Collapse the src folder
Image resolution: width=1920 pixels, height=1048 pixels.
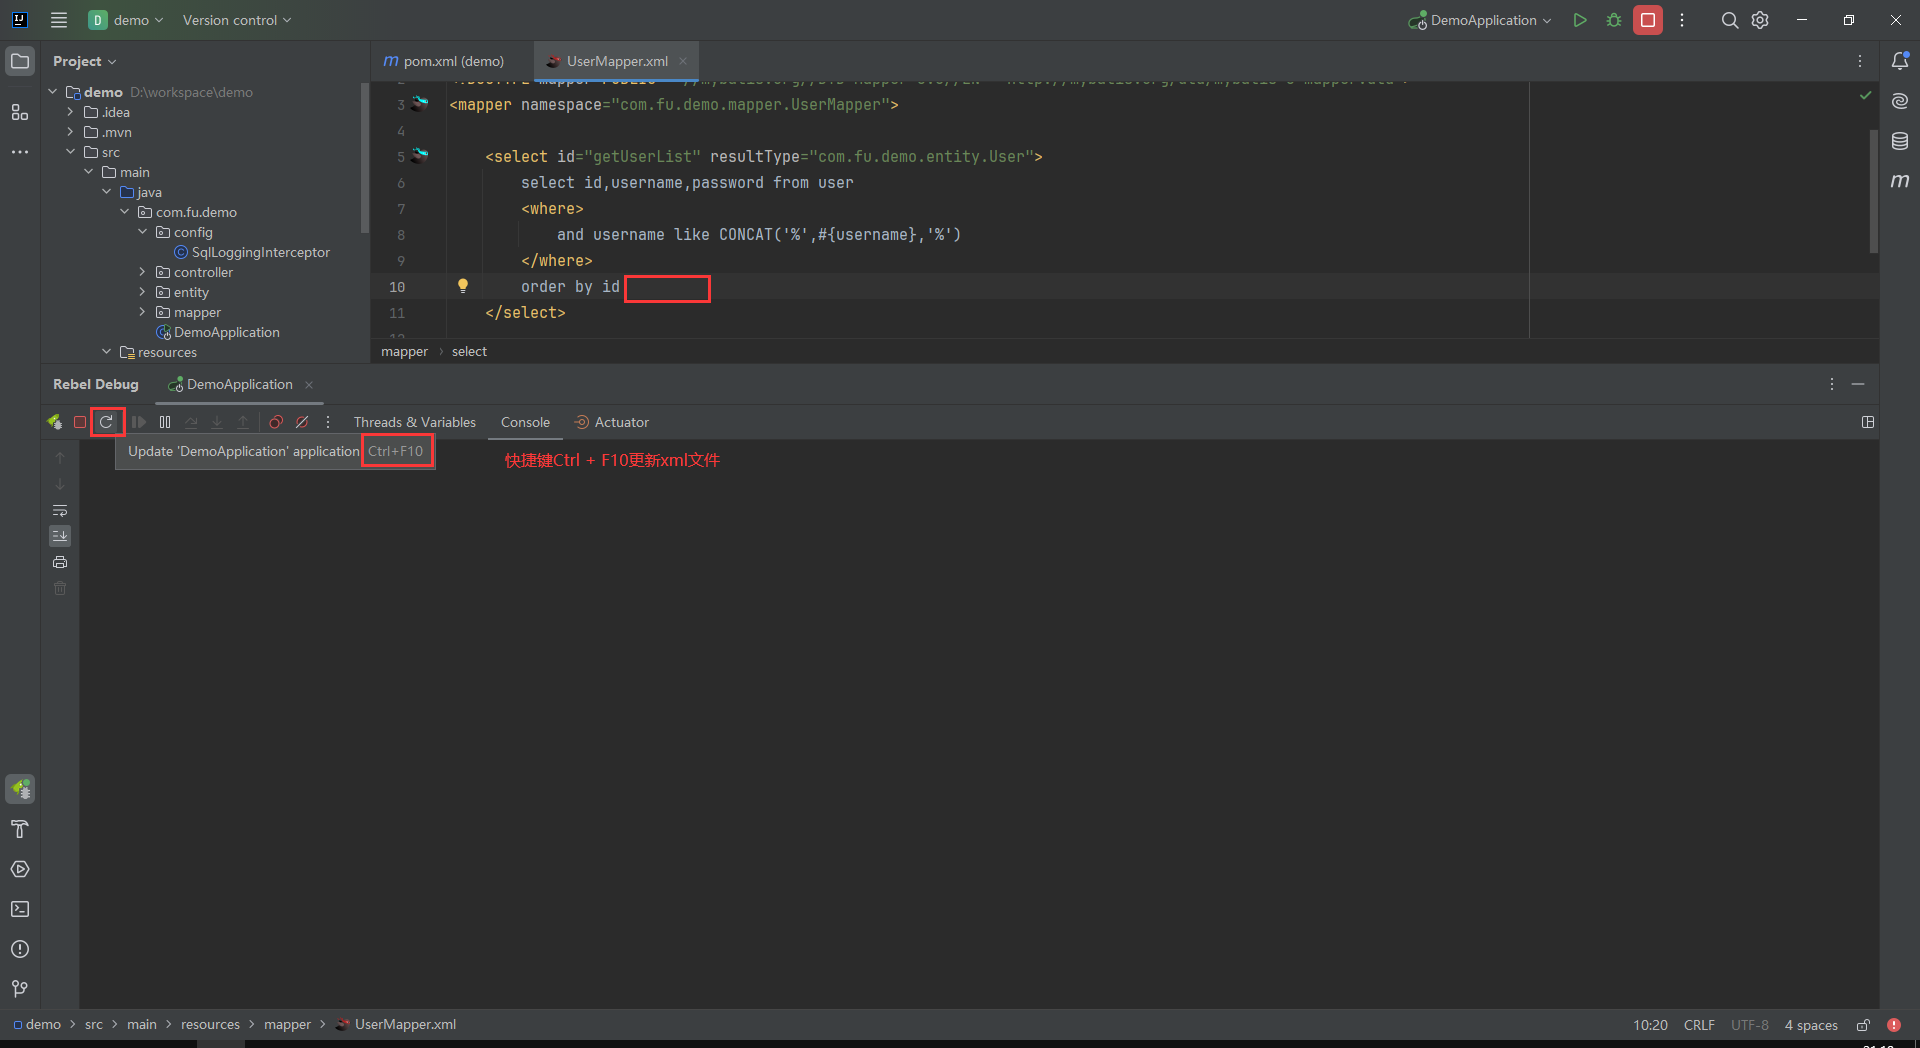click(x=71, y=152)
